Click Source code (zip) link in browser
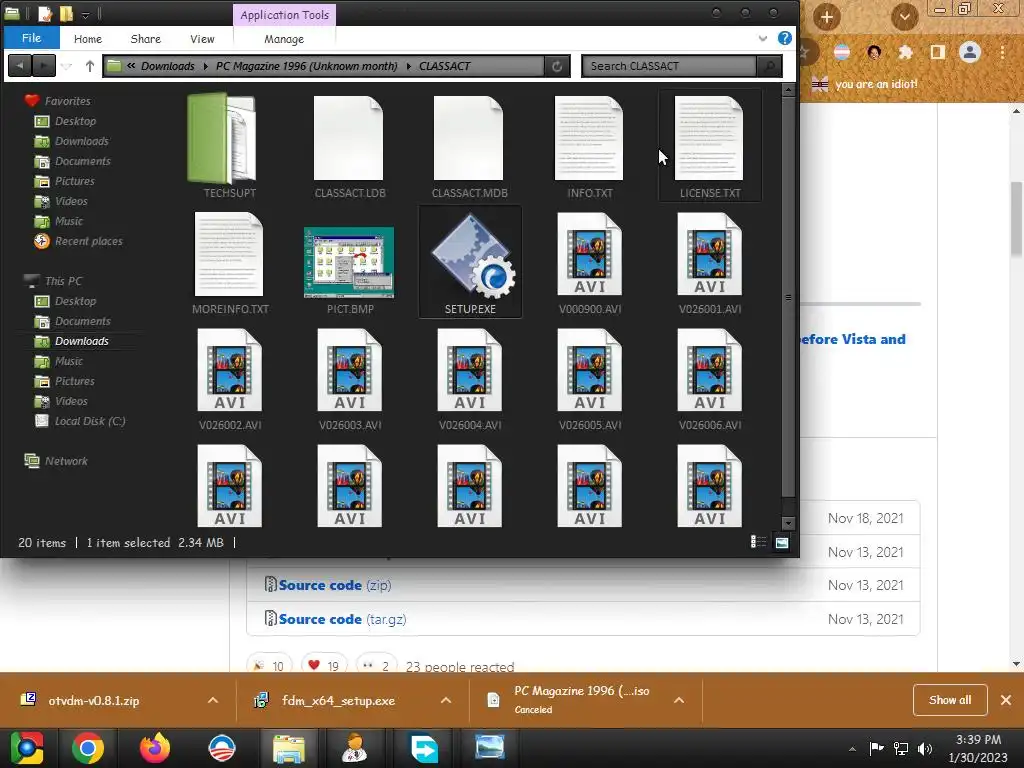Screen dimensions: 1024x768 click(334, 585)
